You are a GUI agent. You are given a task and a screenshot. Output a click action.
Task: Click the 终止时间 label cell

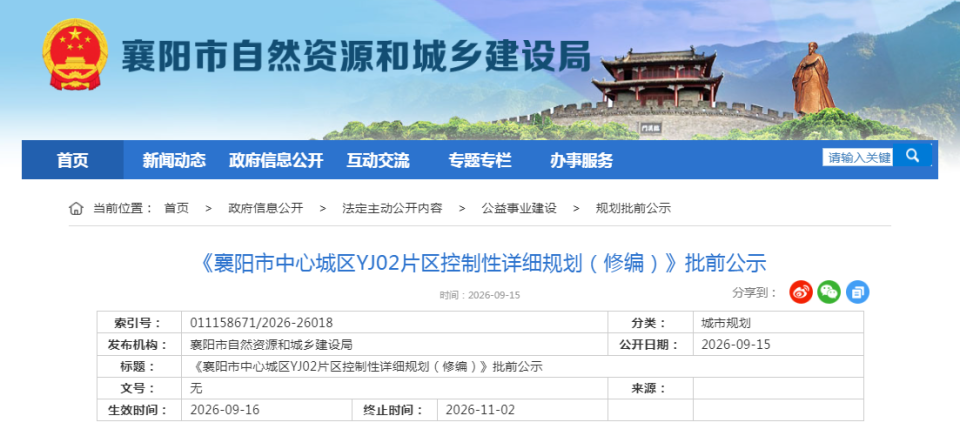point(395,410)
